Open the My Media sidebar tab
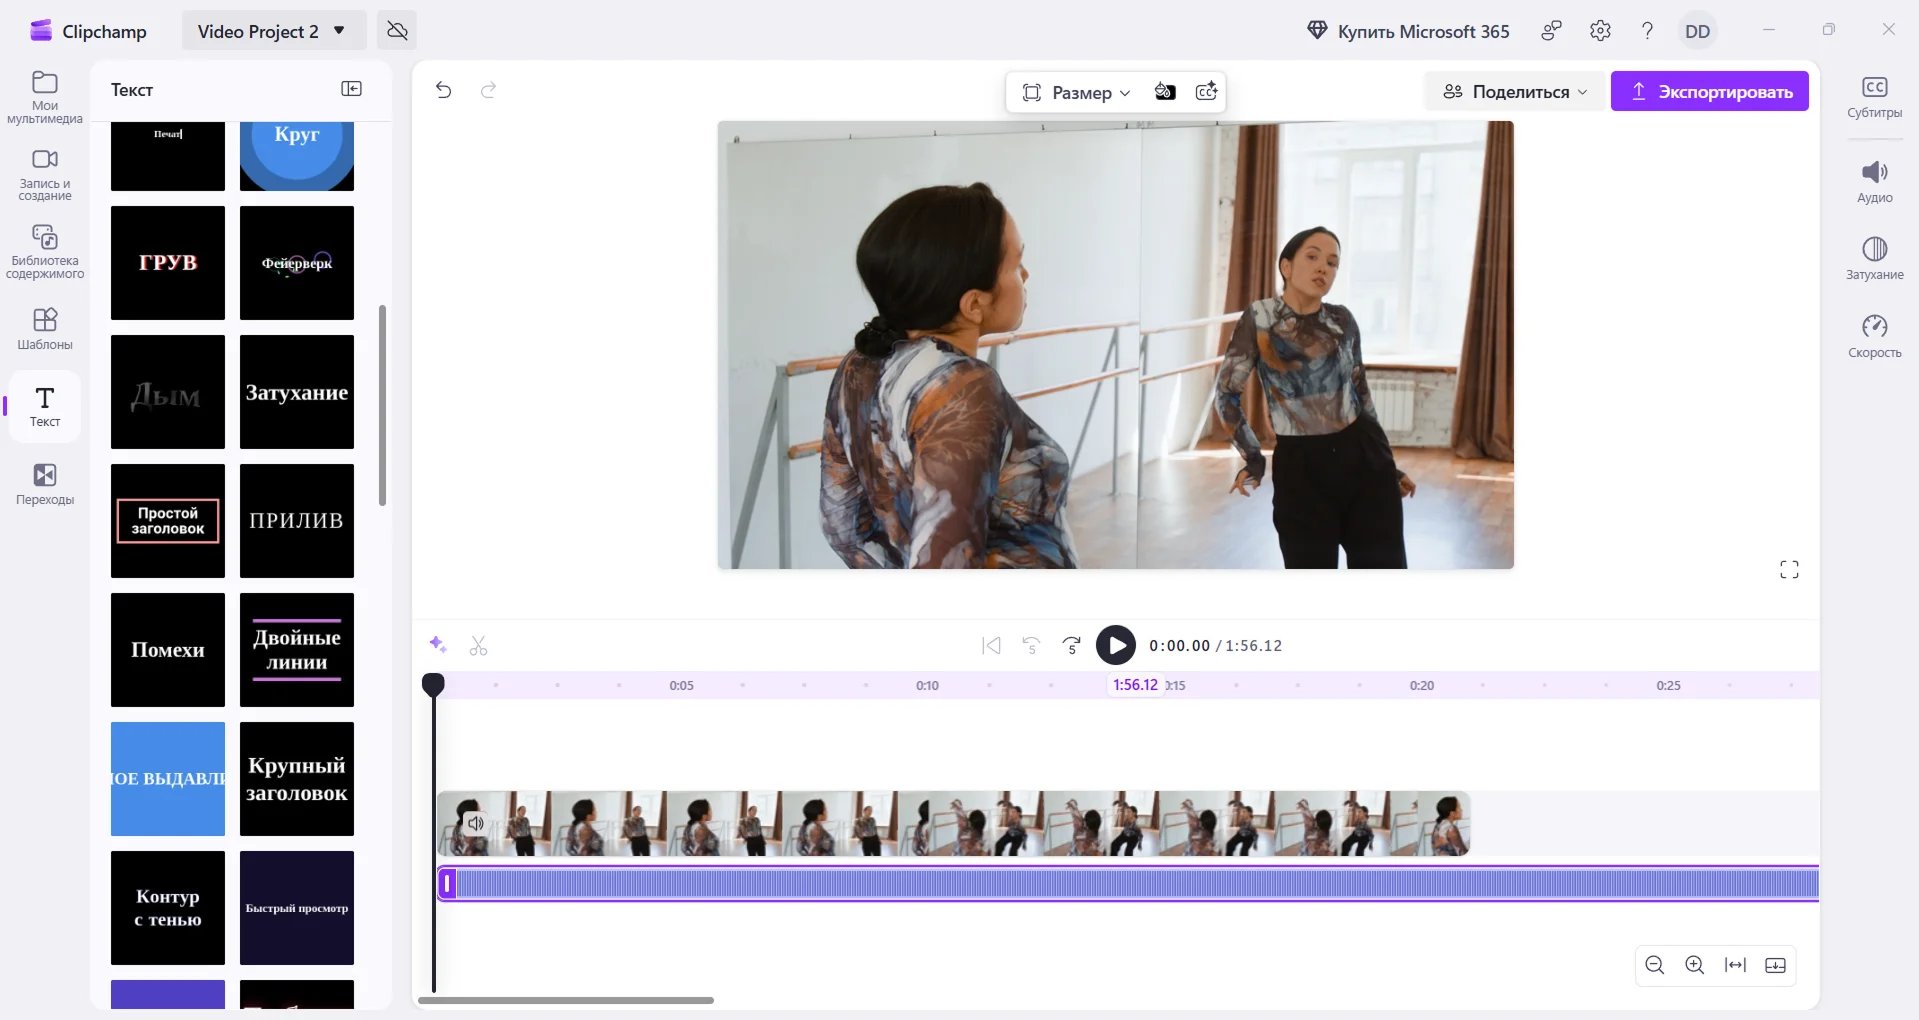Viewport: 1919px width, 1020px height. (45, 97)
